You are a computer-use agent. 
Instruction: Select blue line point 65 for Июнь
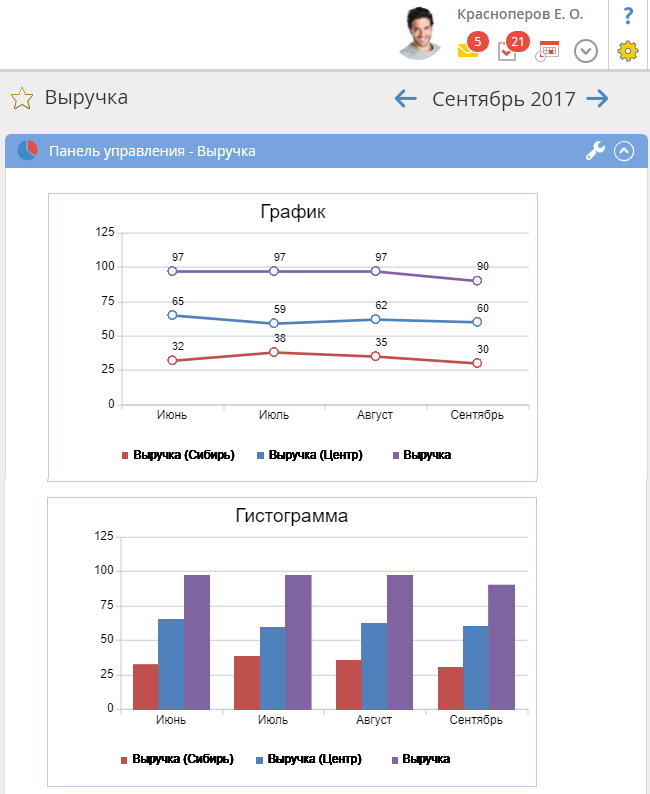point(172,315)
